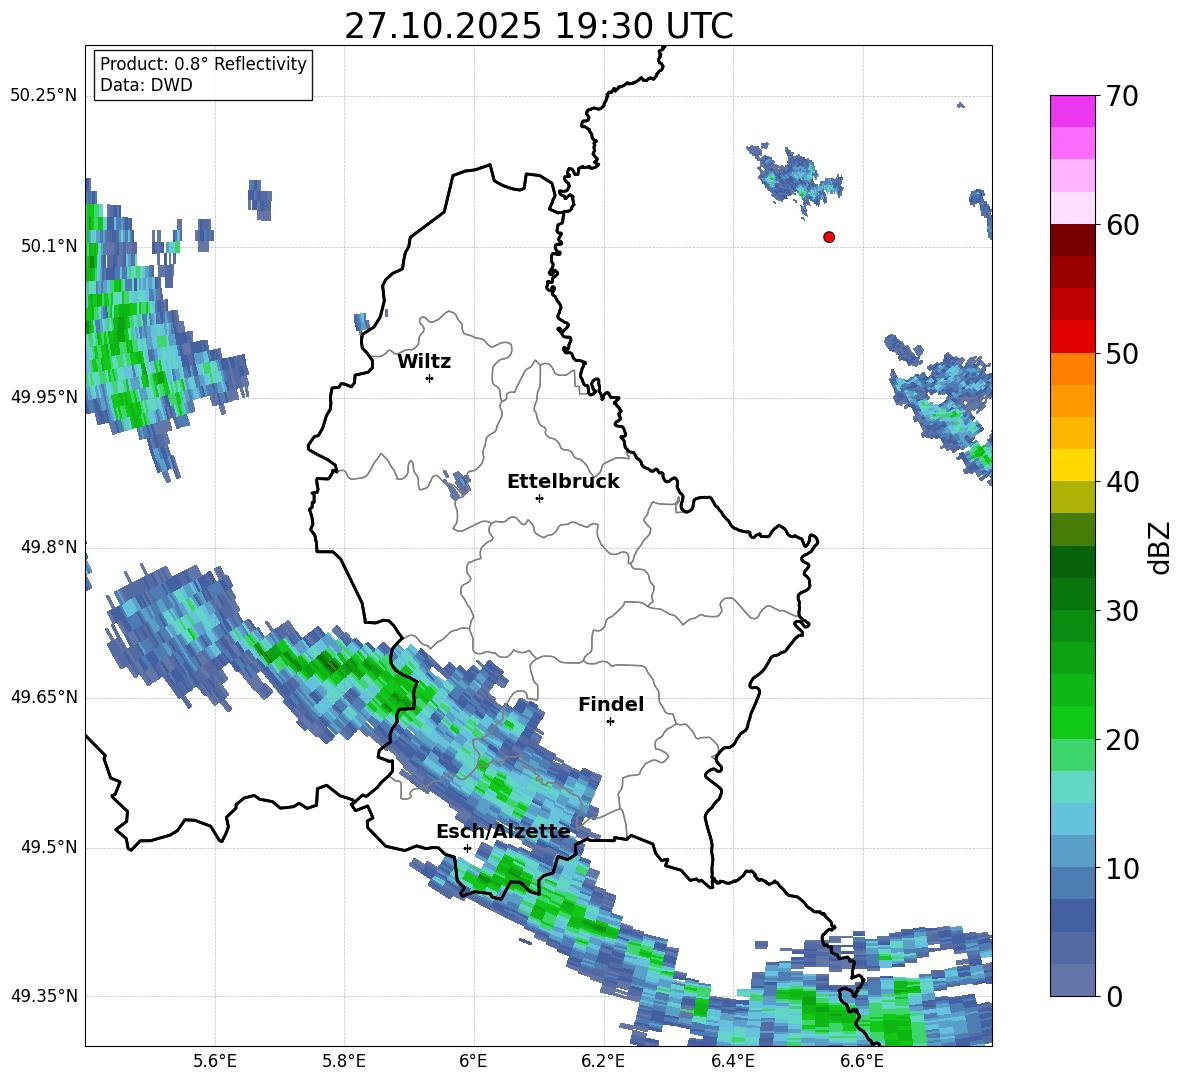Click the orange colorbar swatch below 50

tap(1072, 368)
